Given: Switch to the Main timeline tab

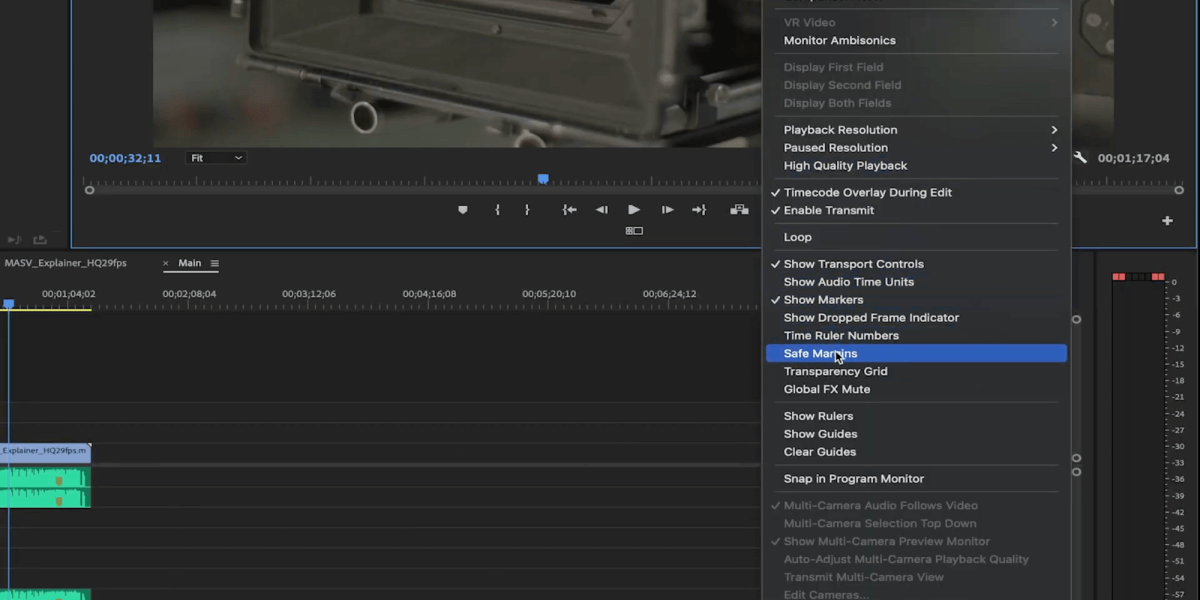Looking at the screenshot, I should (x=190, y=263).
